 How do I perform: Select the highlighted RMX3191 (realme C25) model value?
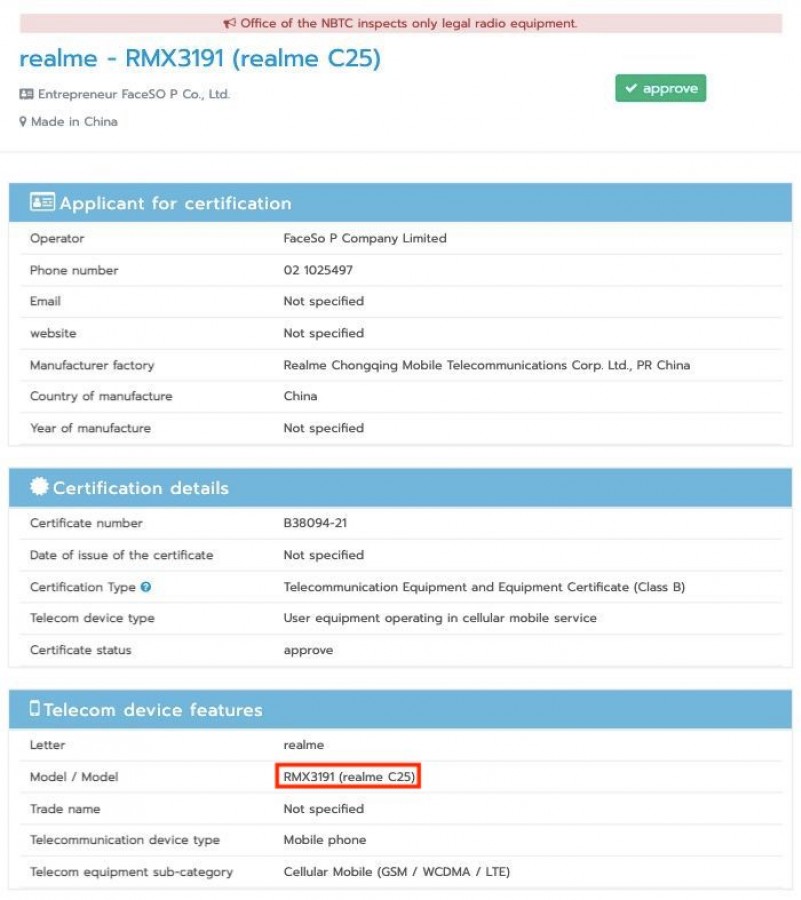click(x=348, y=776)
